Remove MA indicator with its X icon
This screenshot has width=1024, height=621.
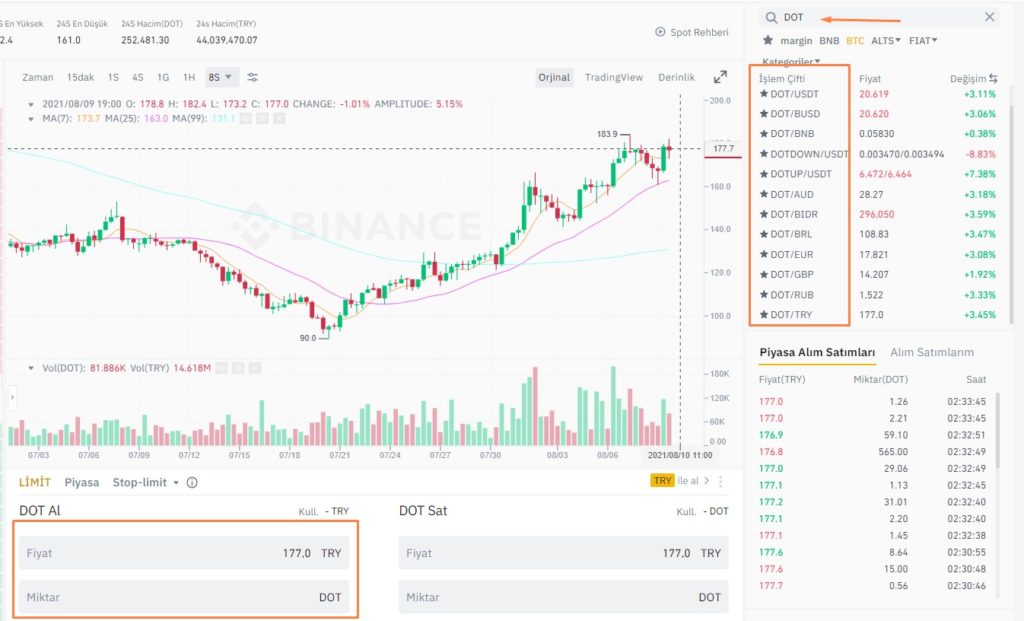tap(279, 118)
